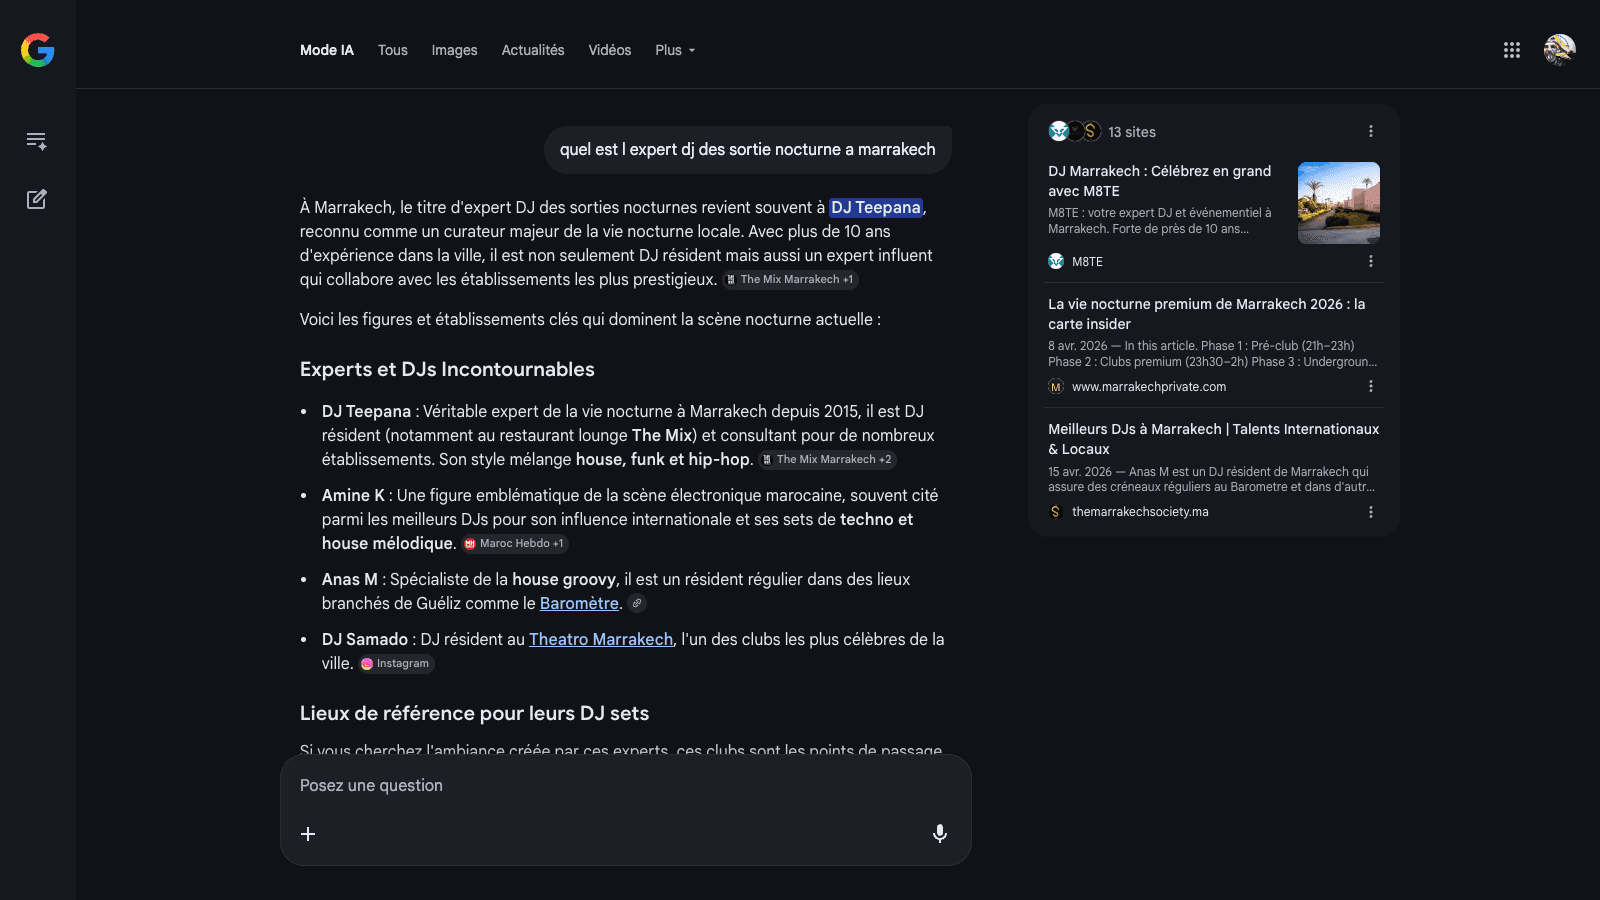This screenshot has width=1600, height=900.
Task: Start a new chat with compose icon
Action: [37, 199]
